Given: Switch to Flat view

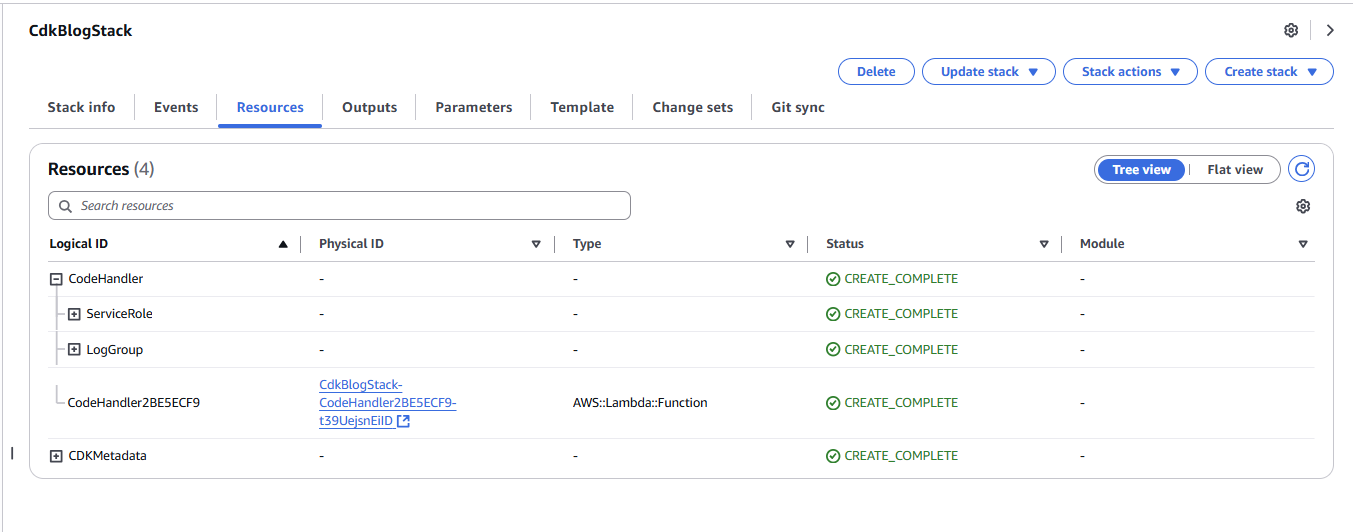Looking at the screenshot, I should coord(1235,170).
